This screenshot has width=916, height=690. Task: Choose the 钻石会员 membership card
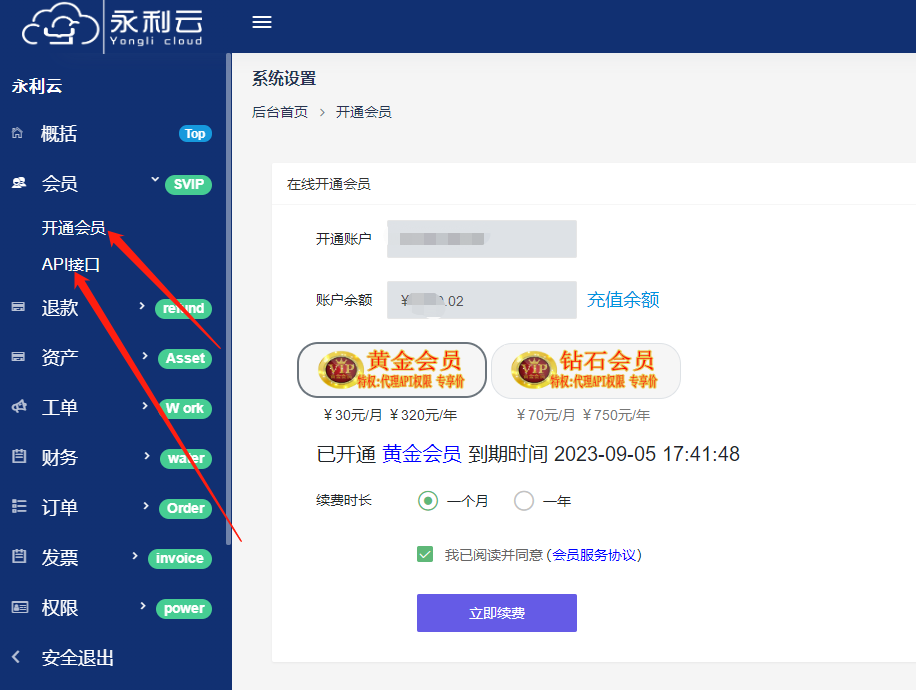(x=586, y=371)
